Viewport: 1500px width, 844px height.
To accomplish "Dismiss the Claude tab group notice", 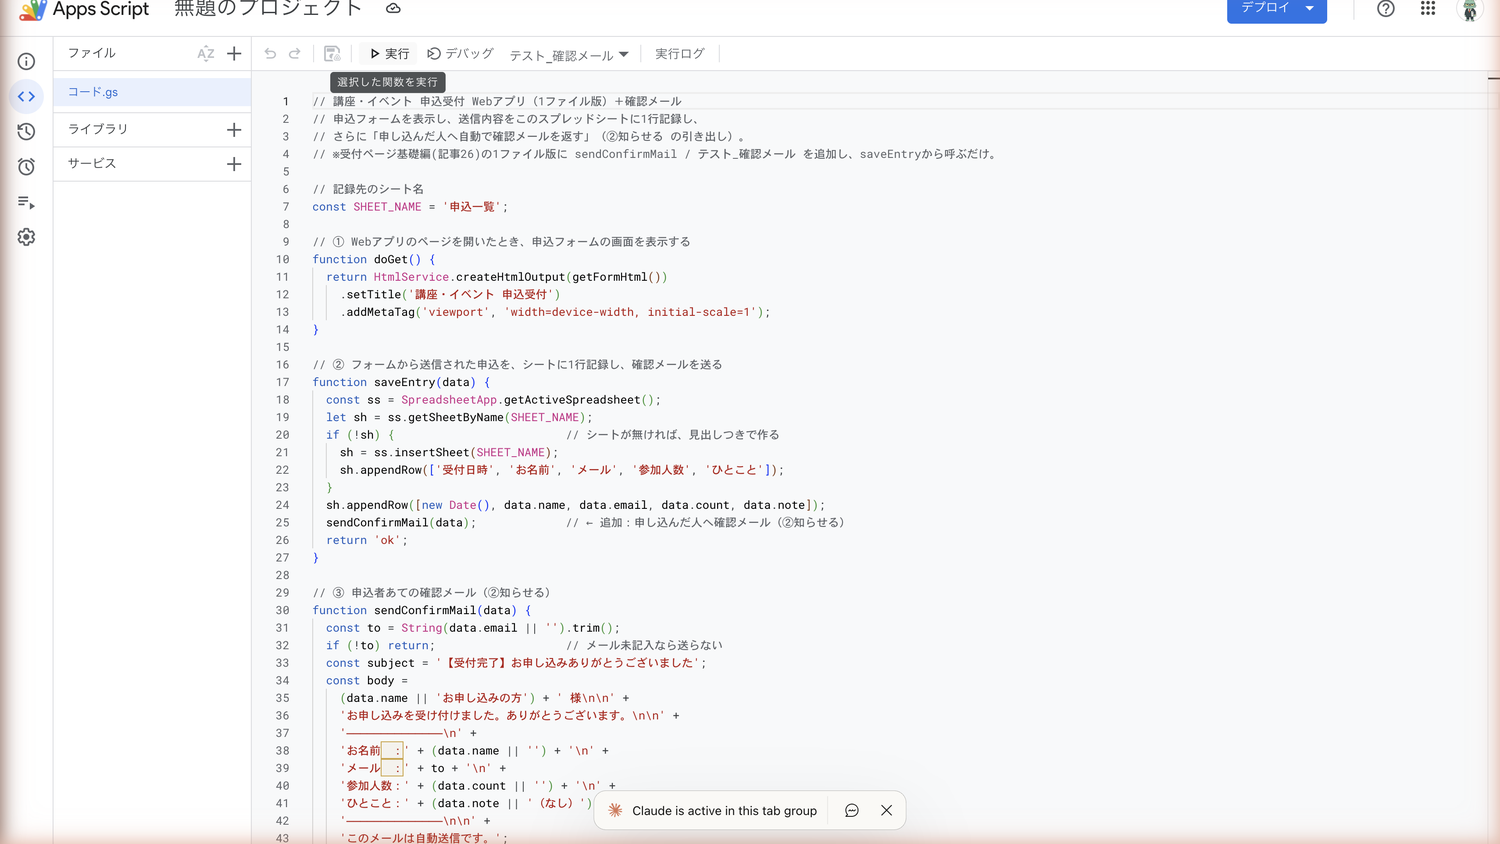I will tap(886, 811).
